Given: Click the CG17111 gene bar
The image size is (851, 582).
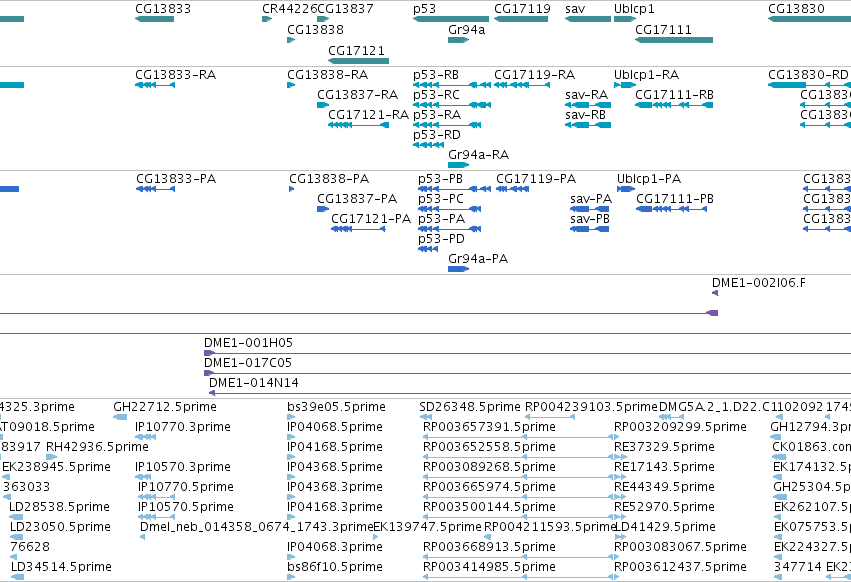Looking at the screenshot, I should [x=674, y=40].
